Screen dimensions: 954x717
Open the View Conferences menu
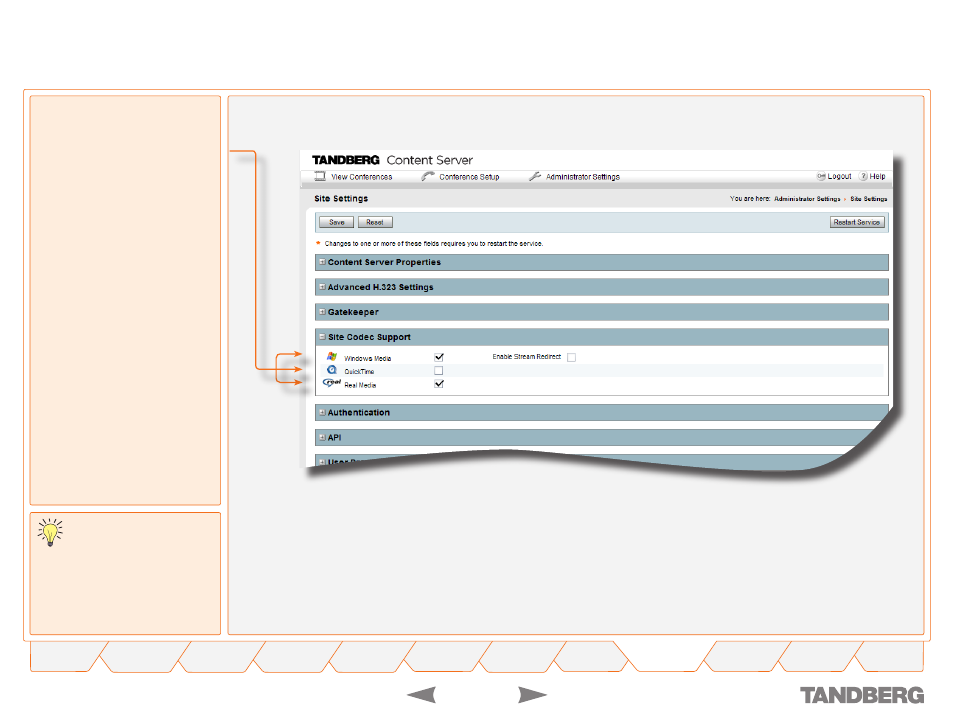[x=361, y=177]
